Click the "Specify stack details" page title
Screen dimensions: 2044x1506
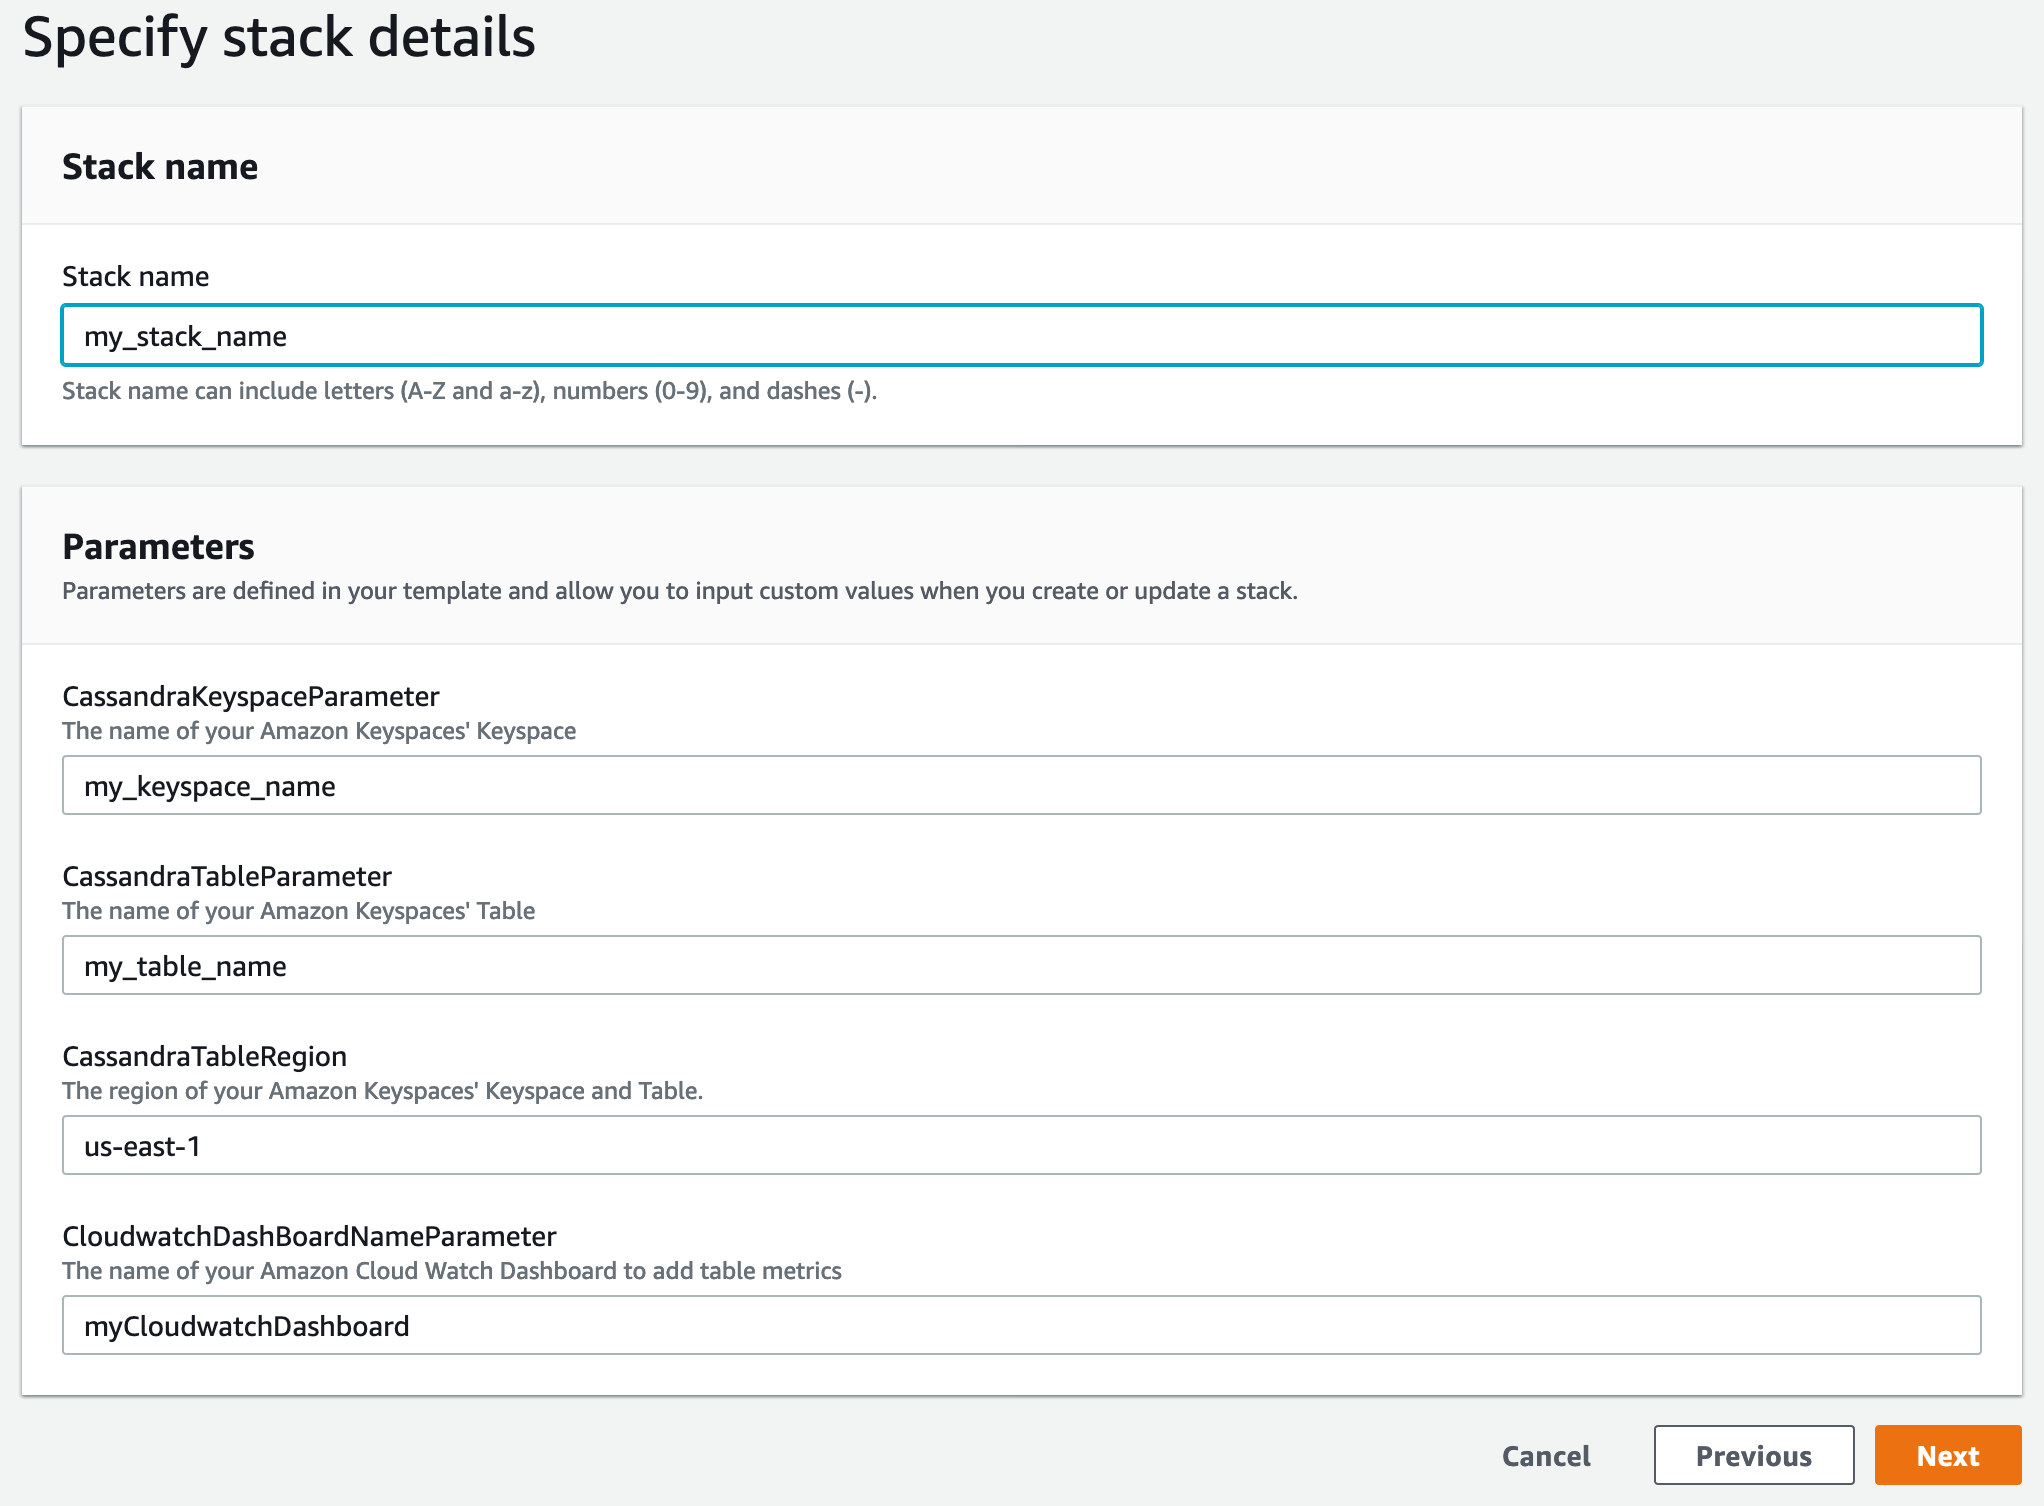[279, 38]
